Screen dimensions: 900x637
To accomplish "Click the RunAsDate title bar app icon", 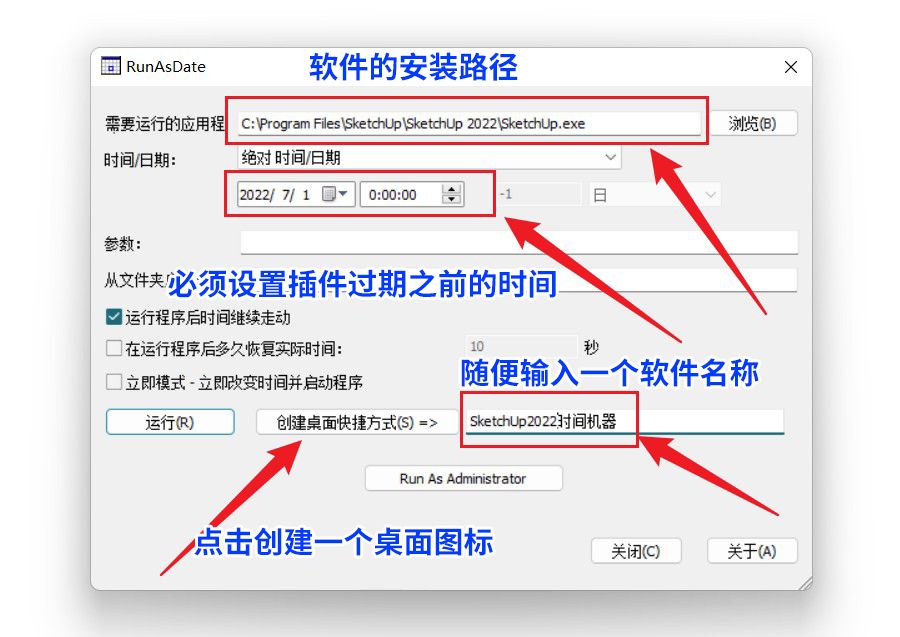I will coord(111,66).
